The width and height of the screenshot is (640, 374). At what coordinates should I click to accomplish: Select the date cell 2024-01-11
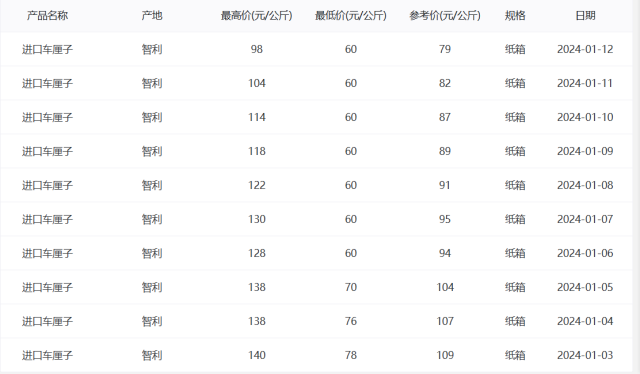coord(585,83)
